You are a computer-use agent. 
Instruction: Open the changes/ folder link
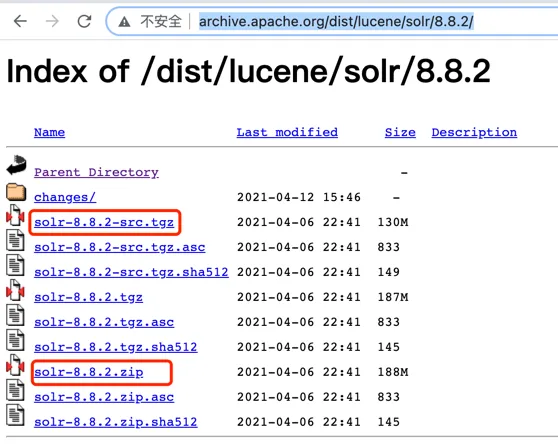(x=65, y=198)
